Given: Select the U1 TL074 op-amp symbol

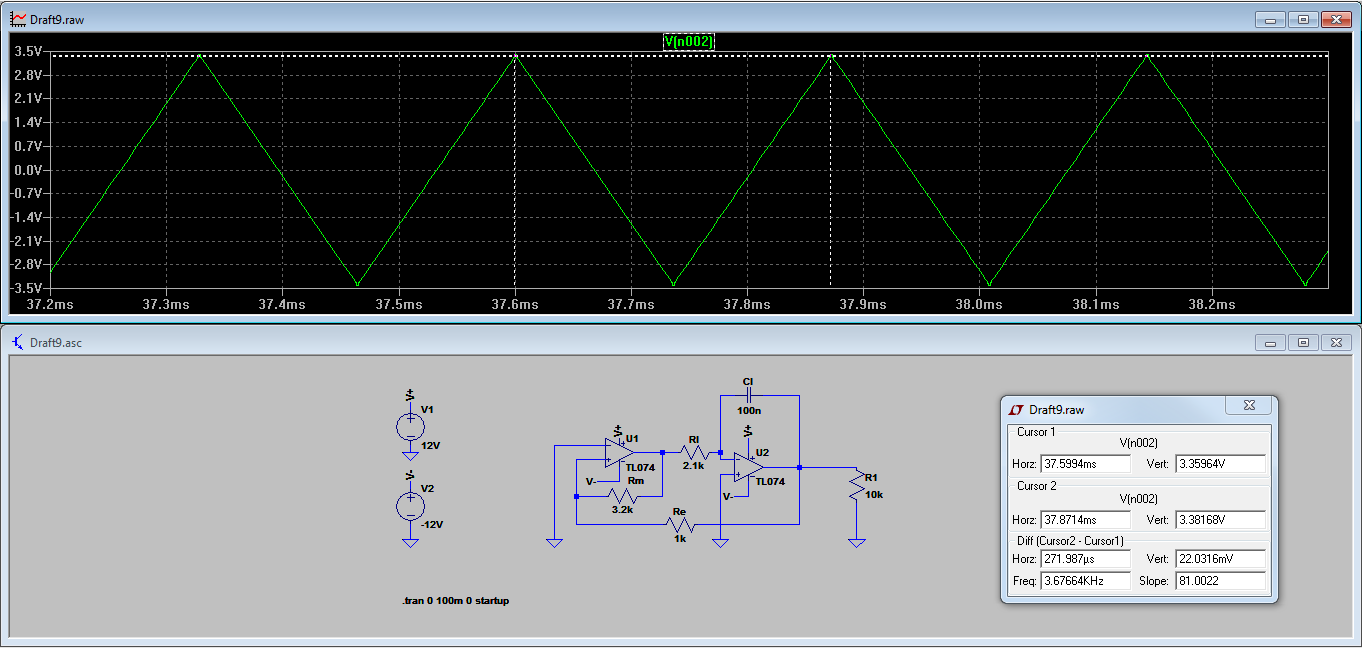Looking at the screenshot, I should point(619,453).
